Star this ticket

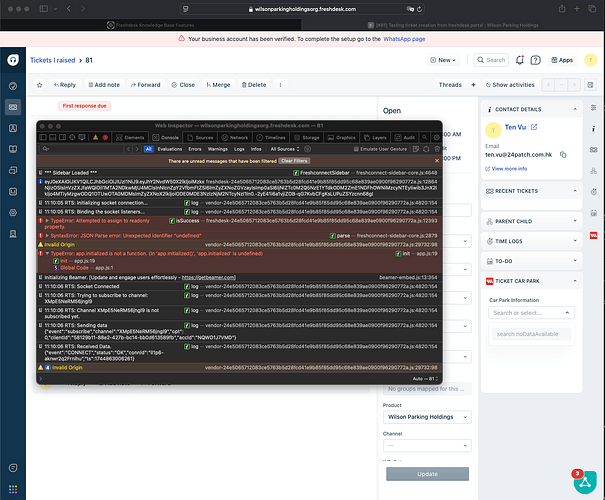tap(39, 85)
